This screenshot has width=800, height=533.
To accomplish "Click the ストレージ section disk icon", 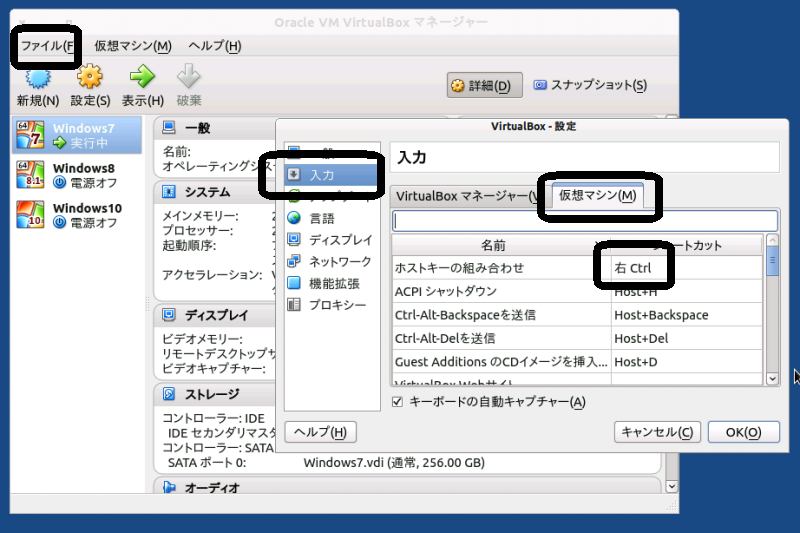I will click(169, 394).
